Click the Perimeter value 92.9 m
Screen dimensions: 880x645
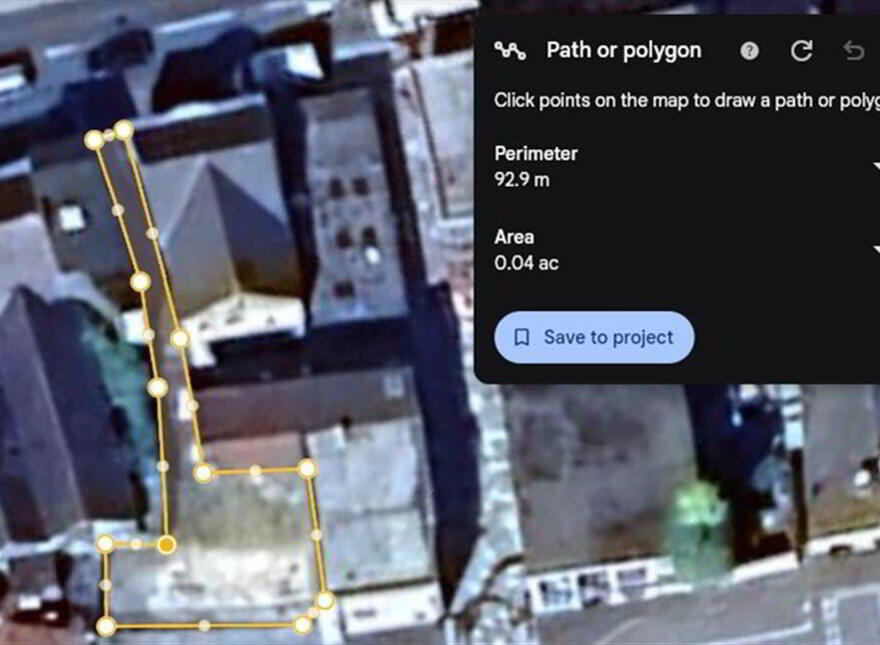pyautogui.click(x=522, y=180)
